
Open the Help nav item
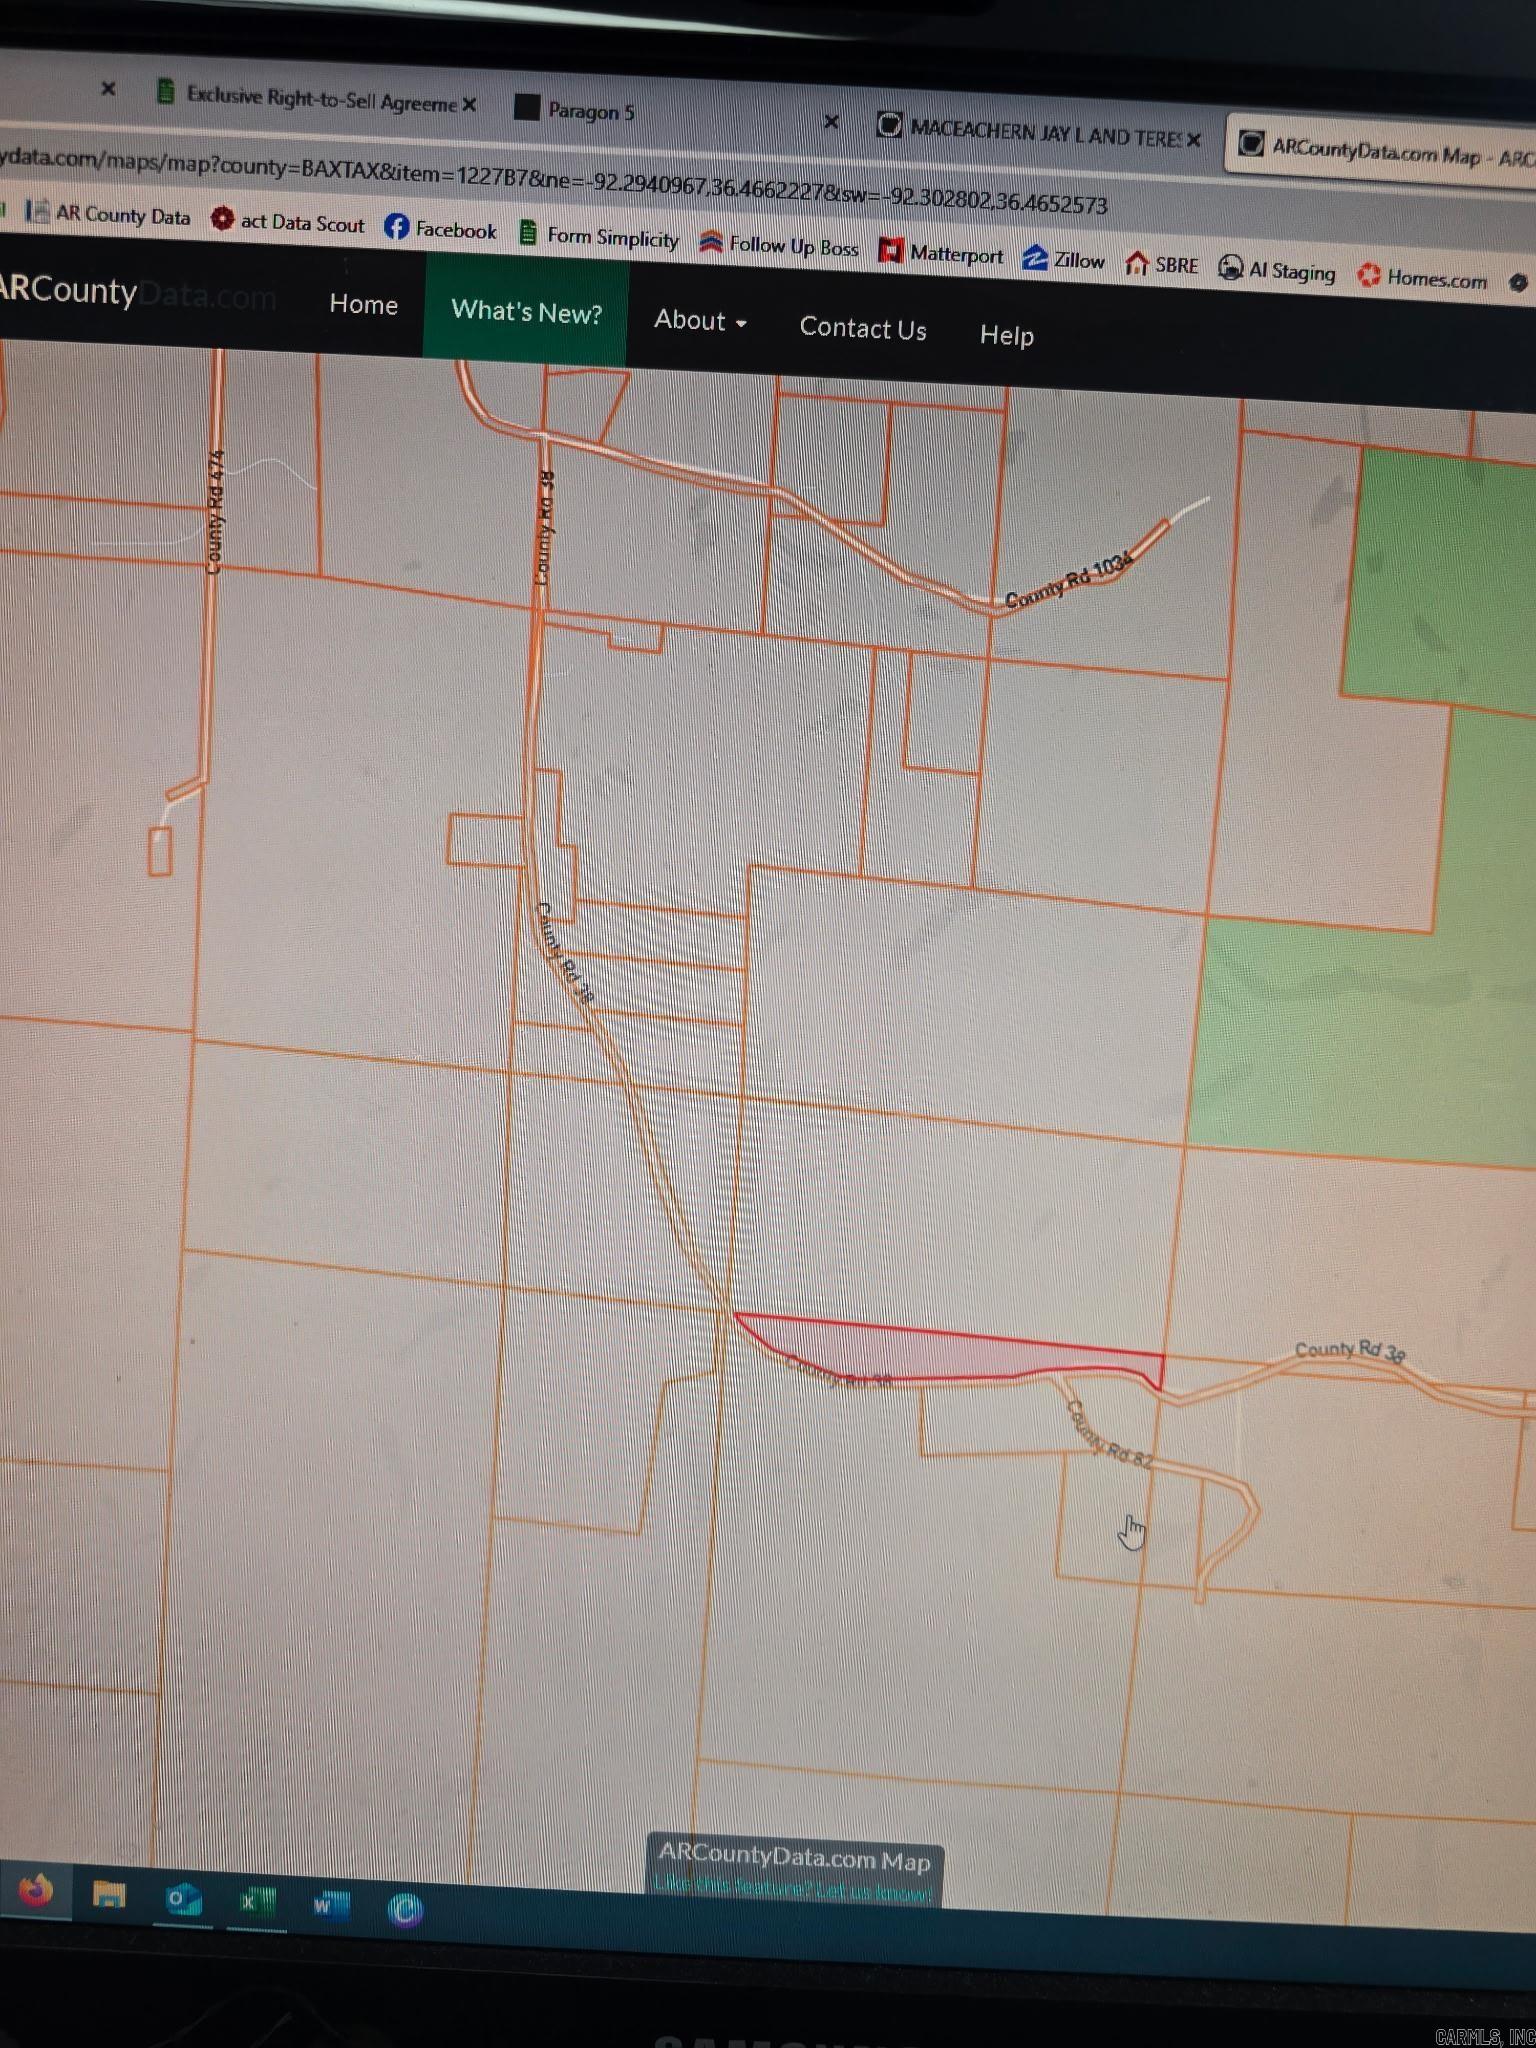pyautogui.click(x=1006, y=335)
